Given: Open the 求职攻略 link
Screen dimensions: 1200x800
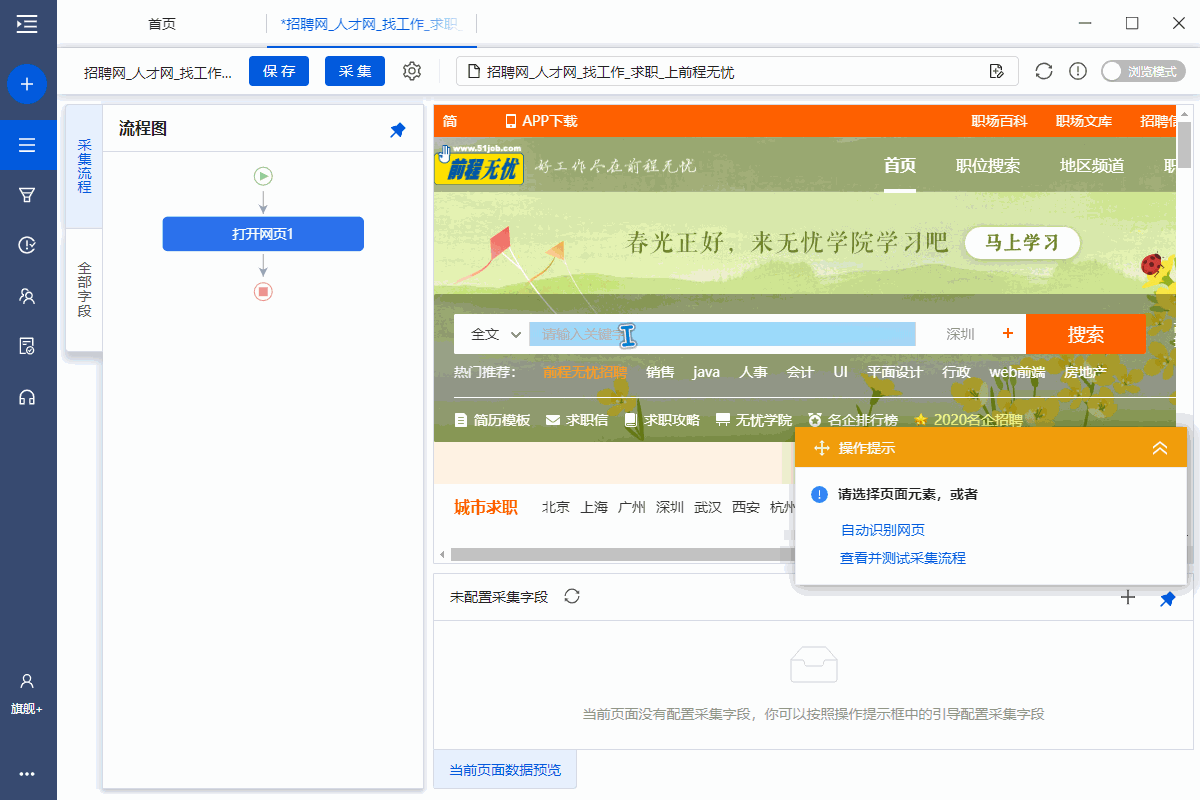Looking at the screenshot, I should pos(662,420).
